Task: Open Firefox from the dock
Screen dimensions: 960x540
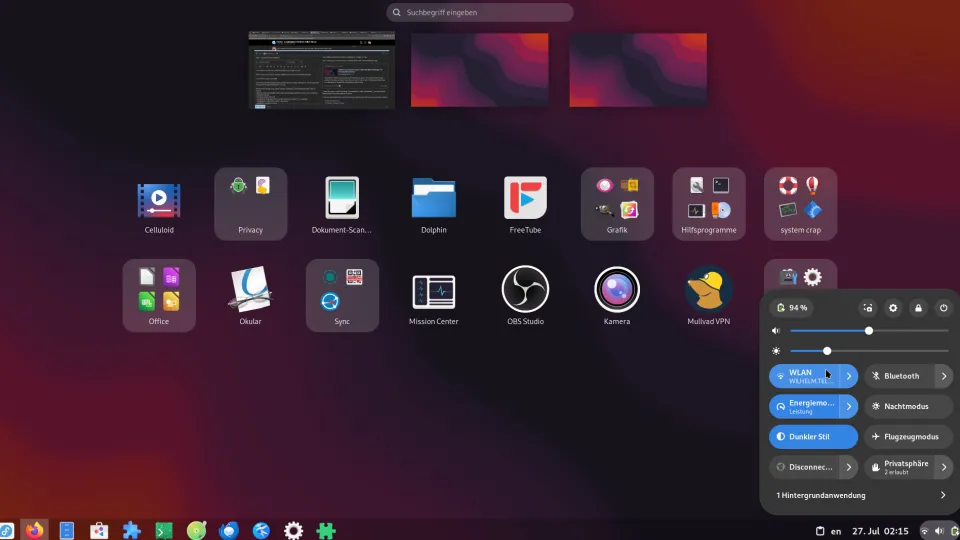Action: tap(36, 530)
